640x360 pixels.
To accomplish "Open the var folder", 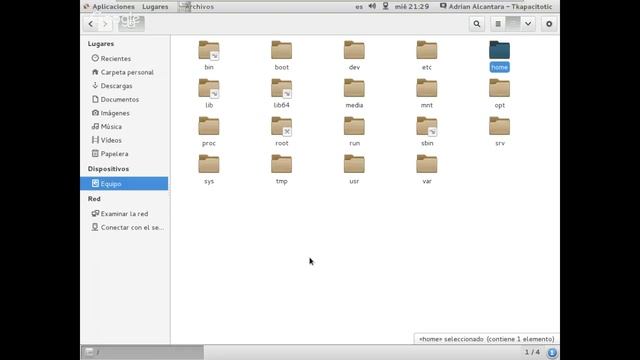I will point(427,169).
